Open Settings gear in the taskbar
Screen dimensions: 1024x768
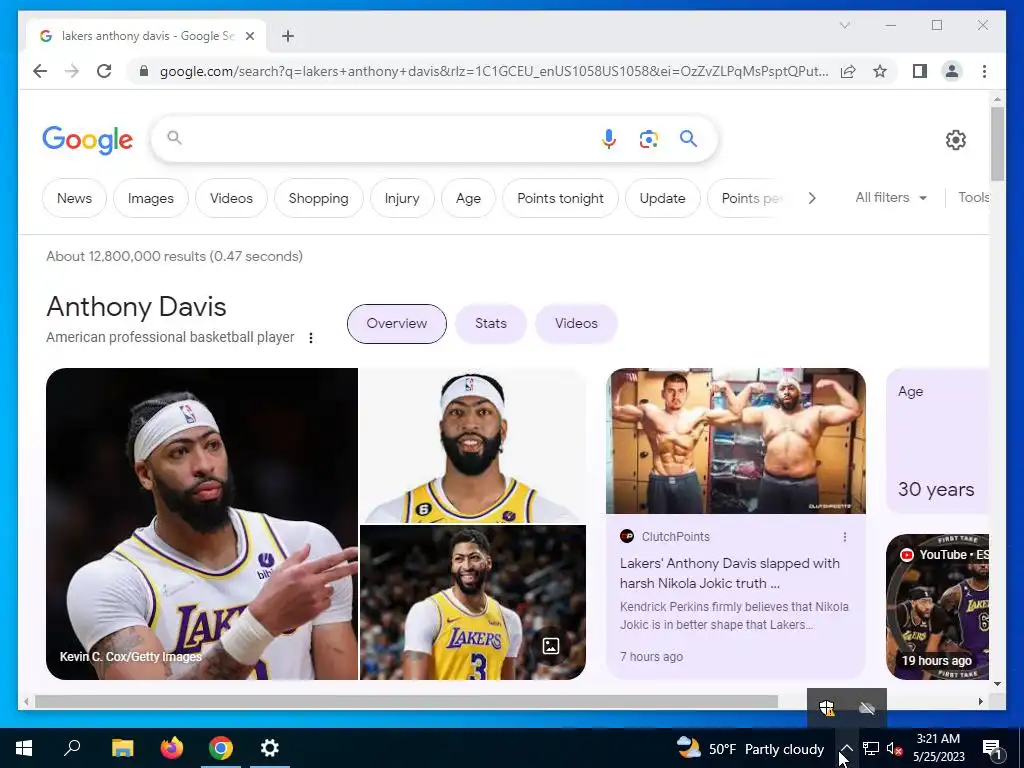tap(270, 748)
